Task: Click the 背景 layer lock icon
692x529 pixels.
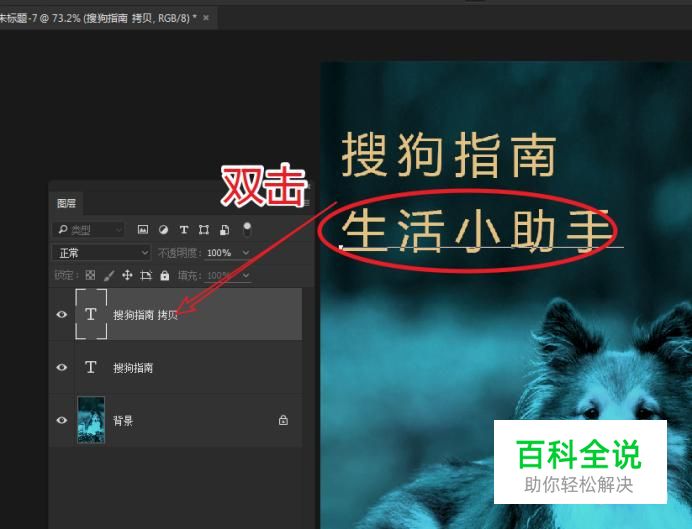Action: click(x=283, y=420)
